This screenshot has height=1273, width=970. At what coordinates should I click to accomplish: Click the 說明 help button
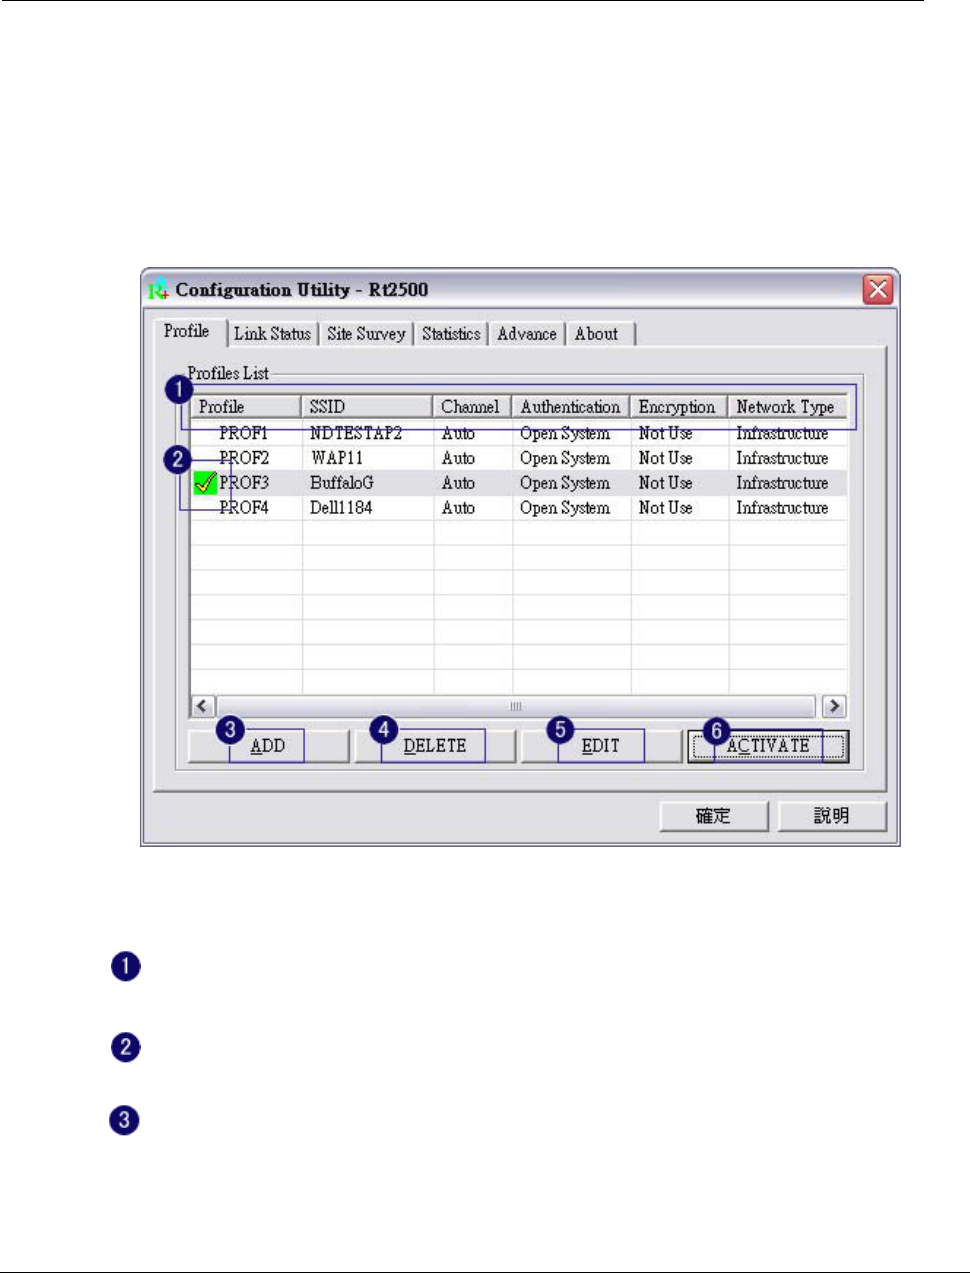pyautogui.click(x=832, y=816)
